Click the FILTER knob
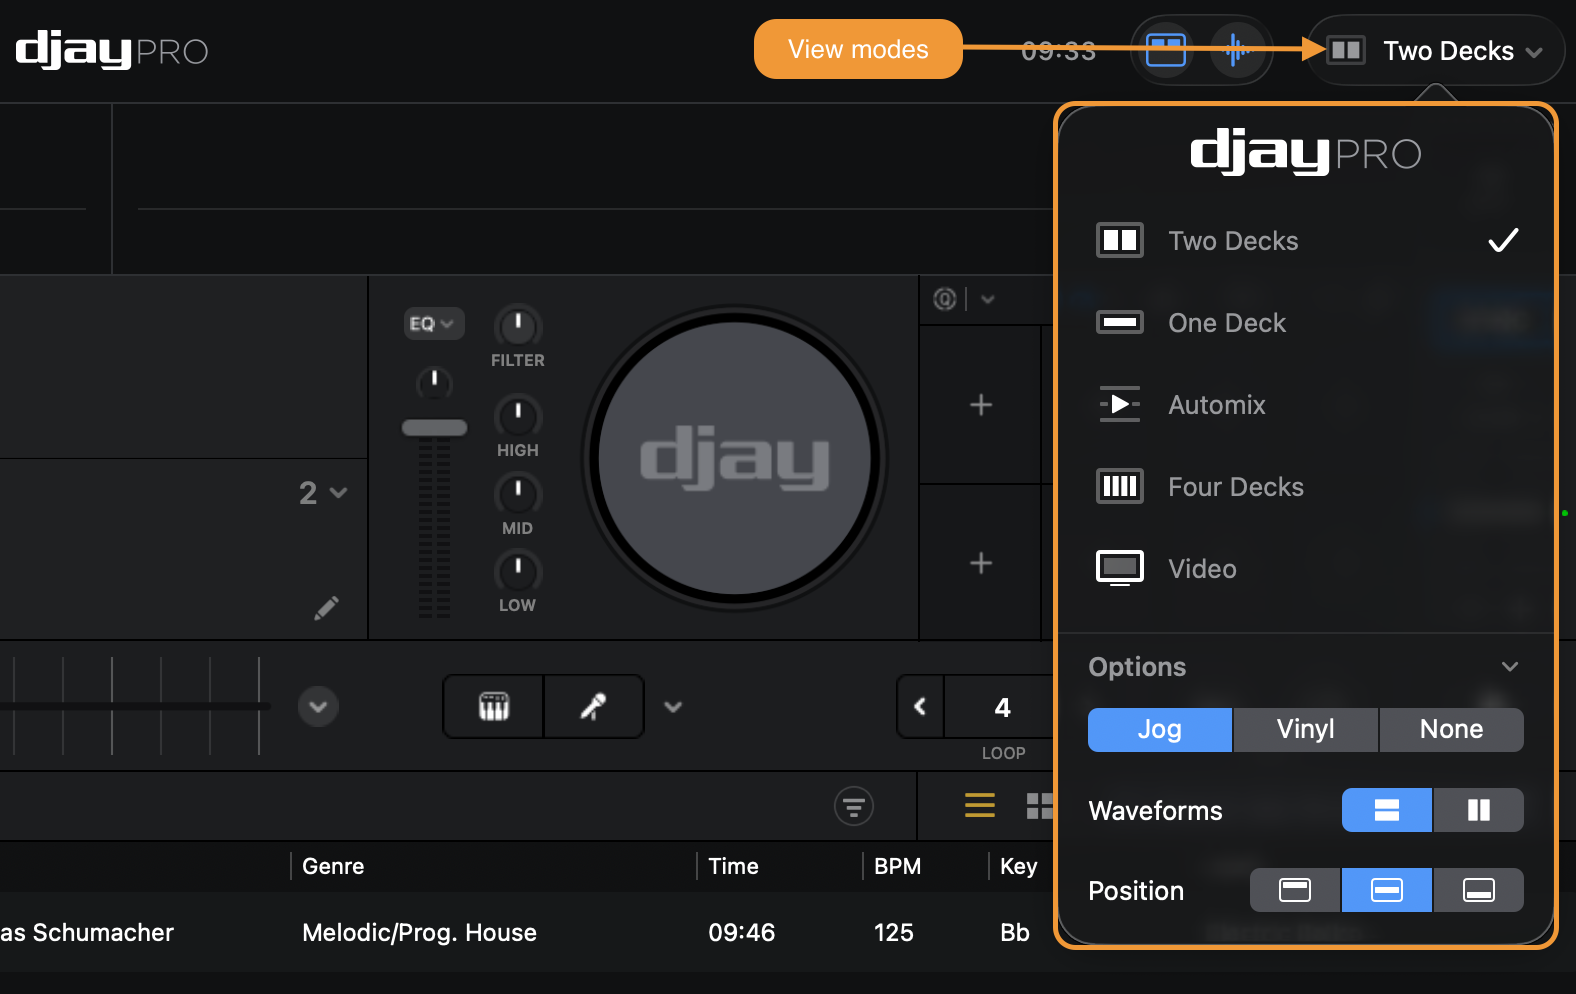 [518, 325]
